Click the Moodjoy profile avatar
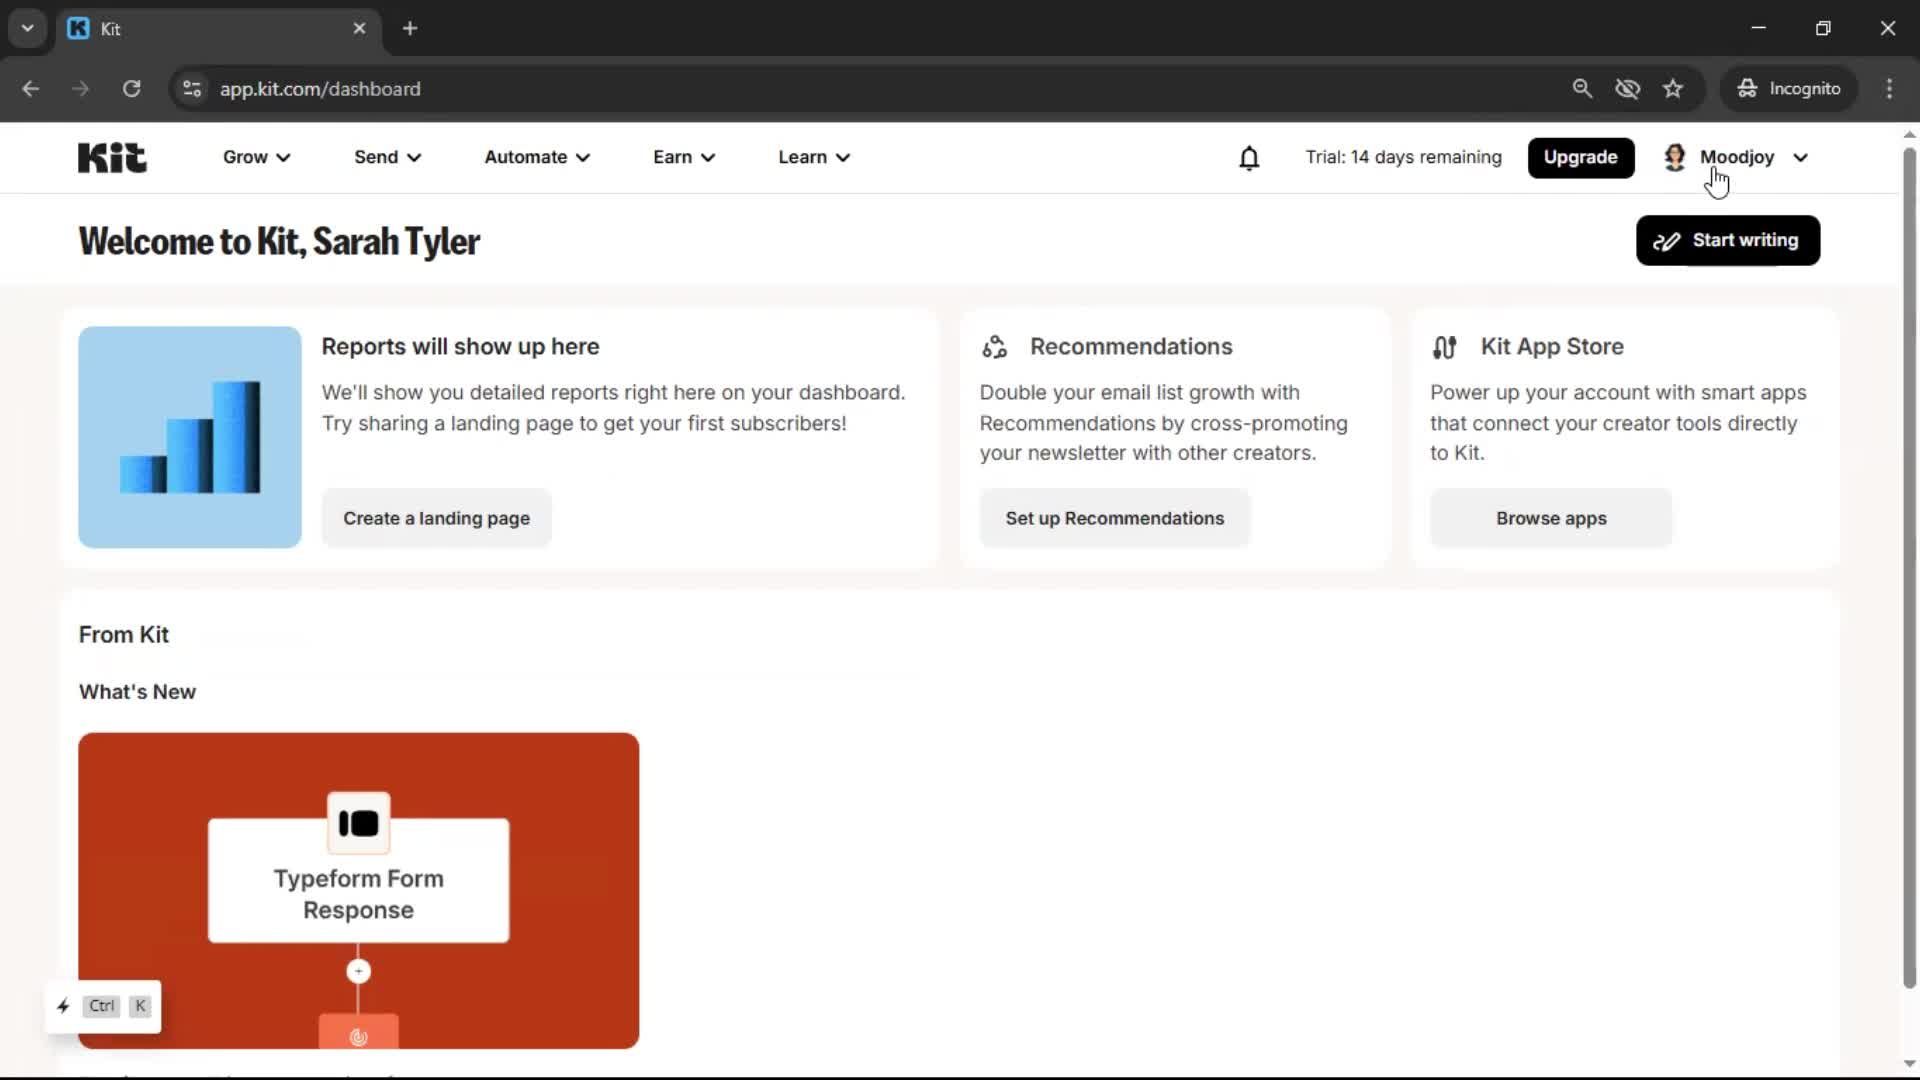Image resolution: width=1920 pixels, height=1080 pixels. (x=1674, y=157)
